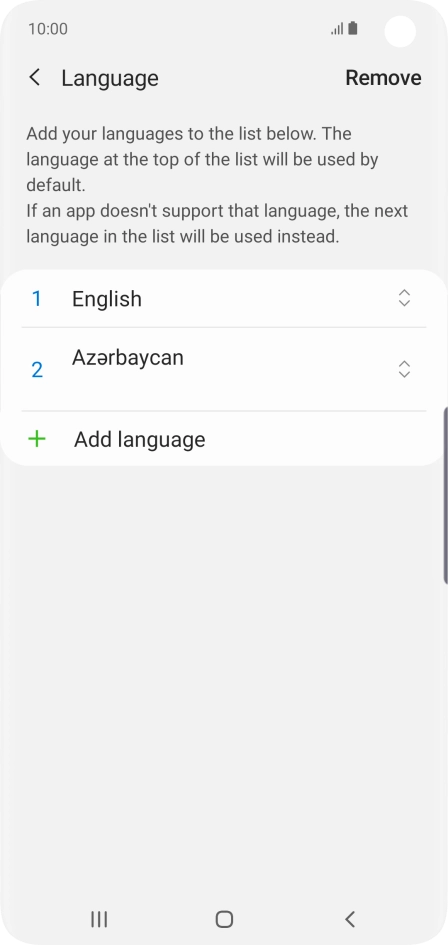The width and height of the screenshot is (448, 945).
Task: Tap the green plus icon
Action: (37, 439)
